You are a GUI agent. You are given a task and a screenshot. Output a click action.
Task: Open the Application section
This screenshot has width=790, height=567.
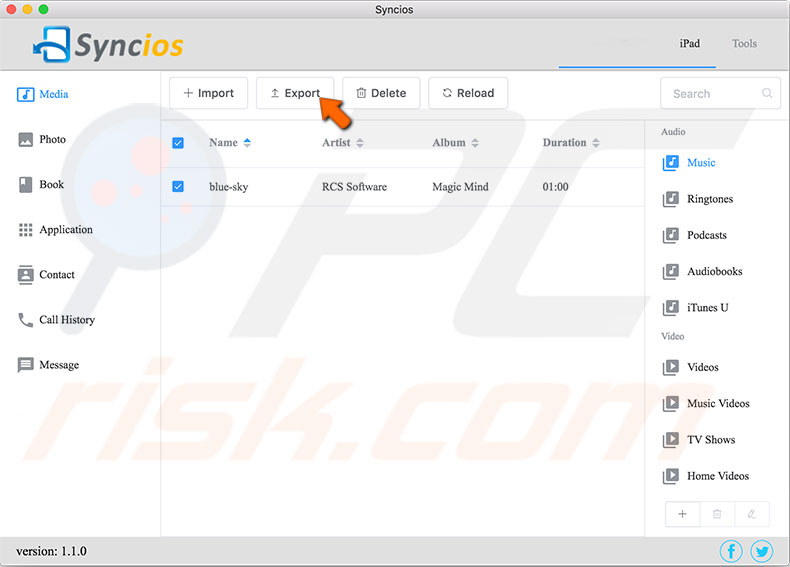(x=55, y=230)
